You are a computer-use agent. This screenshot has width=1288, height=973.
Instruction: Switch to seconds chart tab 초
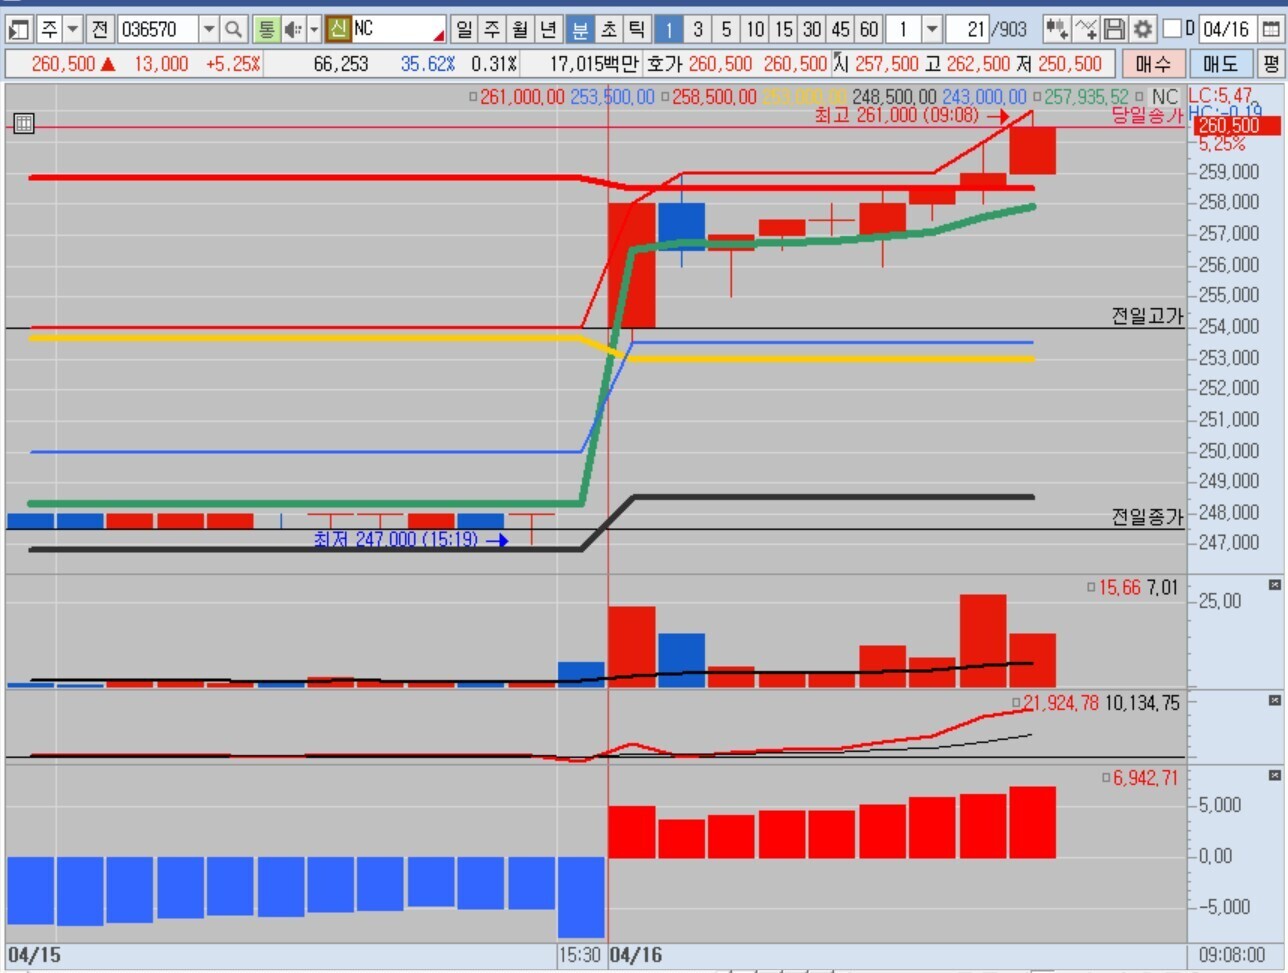click(608, 29)
